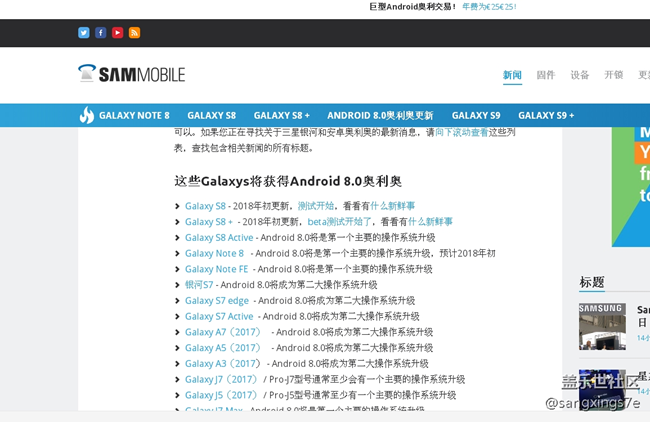
Task: Click the chevron bullet beside Galaxy J5 (2017)
Action: click(x=177, y=395)
